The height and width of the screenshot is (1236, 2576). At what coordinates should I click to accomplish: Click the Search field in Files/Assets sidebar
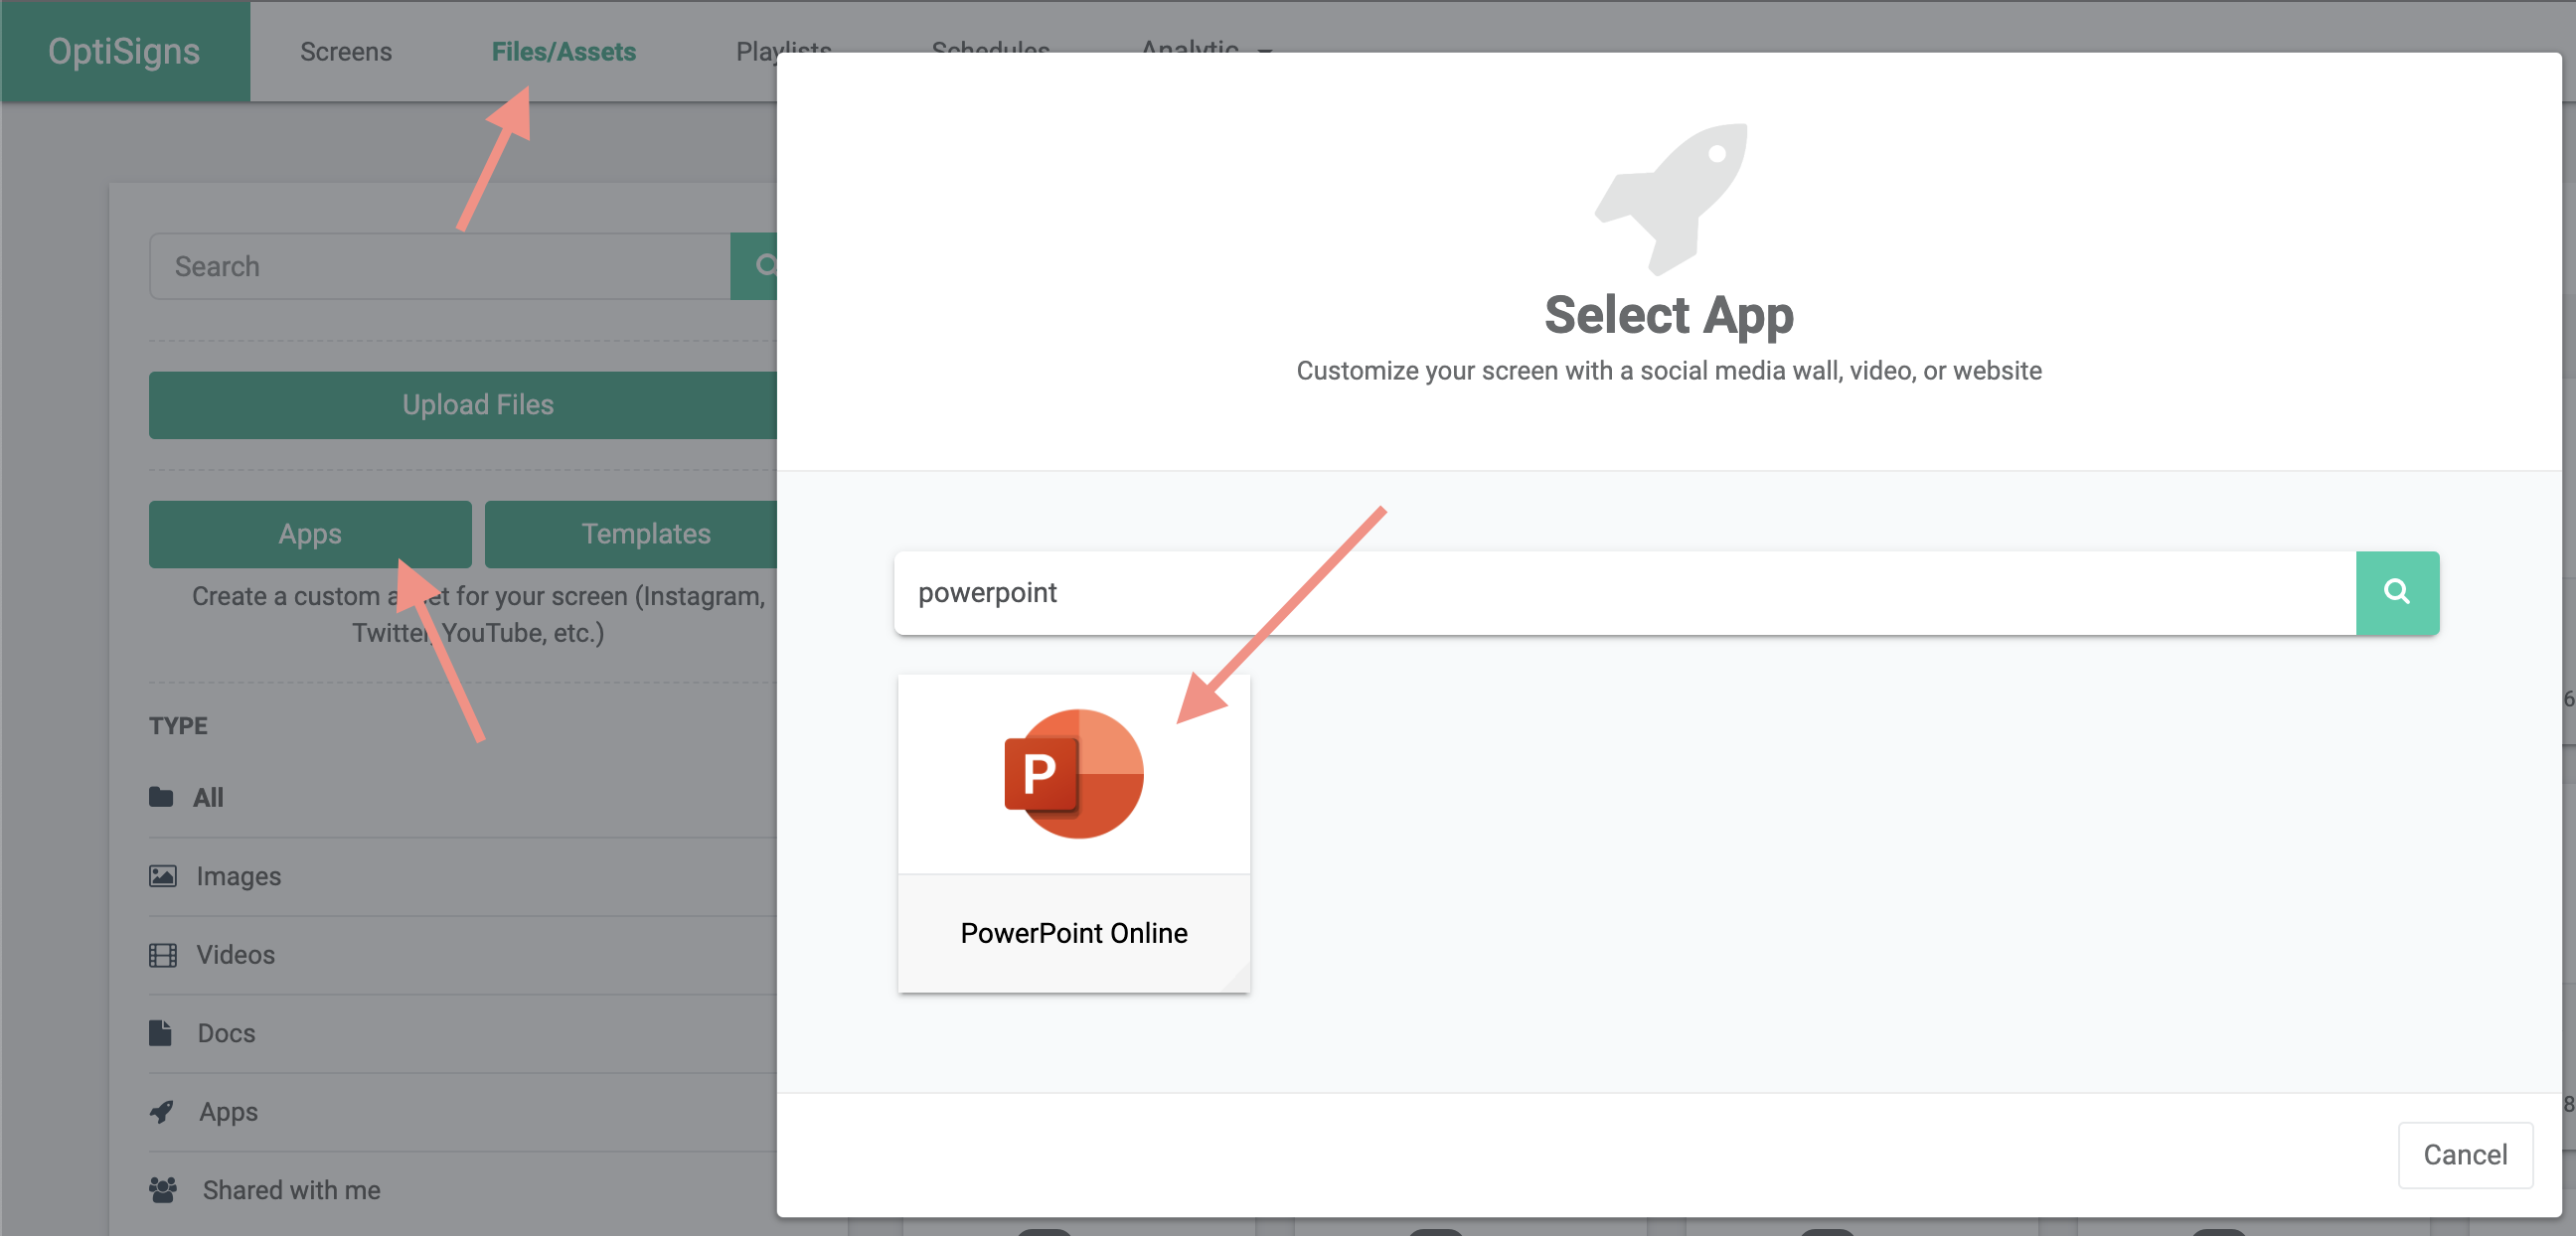coord(440,266)
